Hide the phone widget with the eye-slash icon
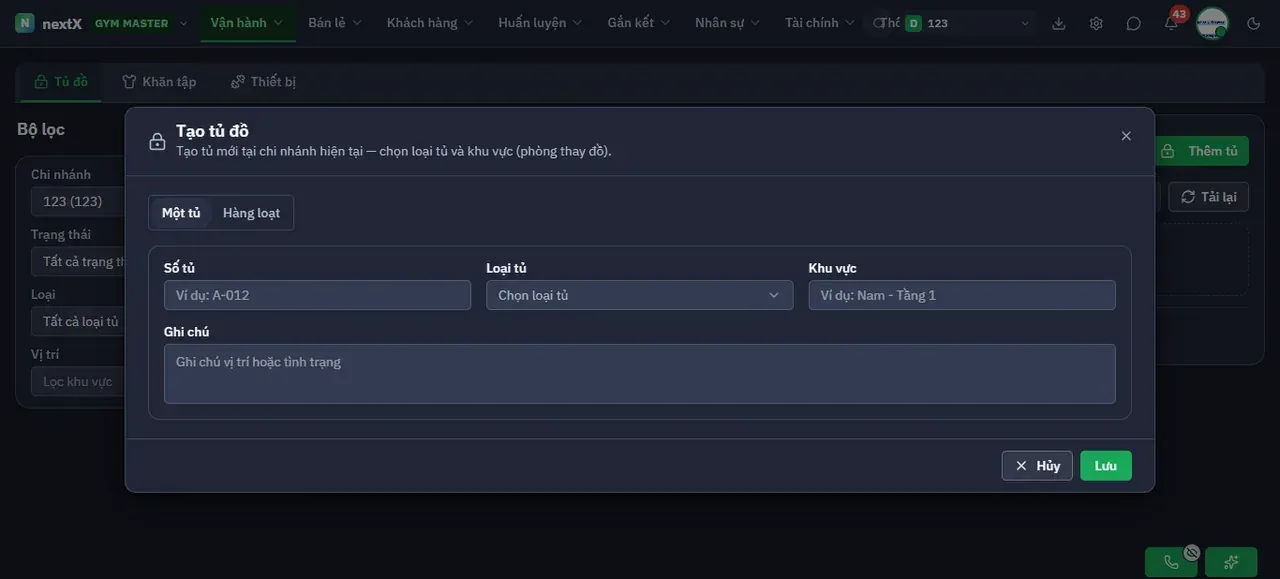The width and height of the screenshot is (1280, 579). [x=1192, y=551]
